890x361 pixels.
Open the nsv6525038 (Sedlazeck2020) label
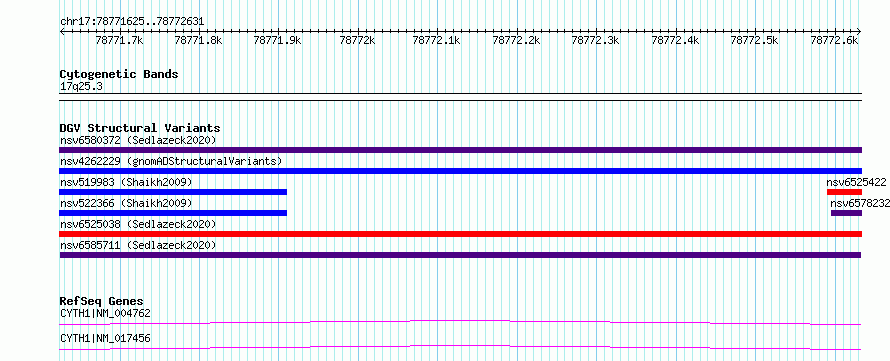tap(138, 224)
